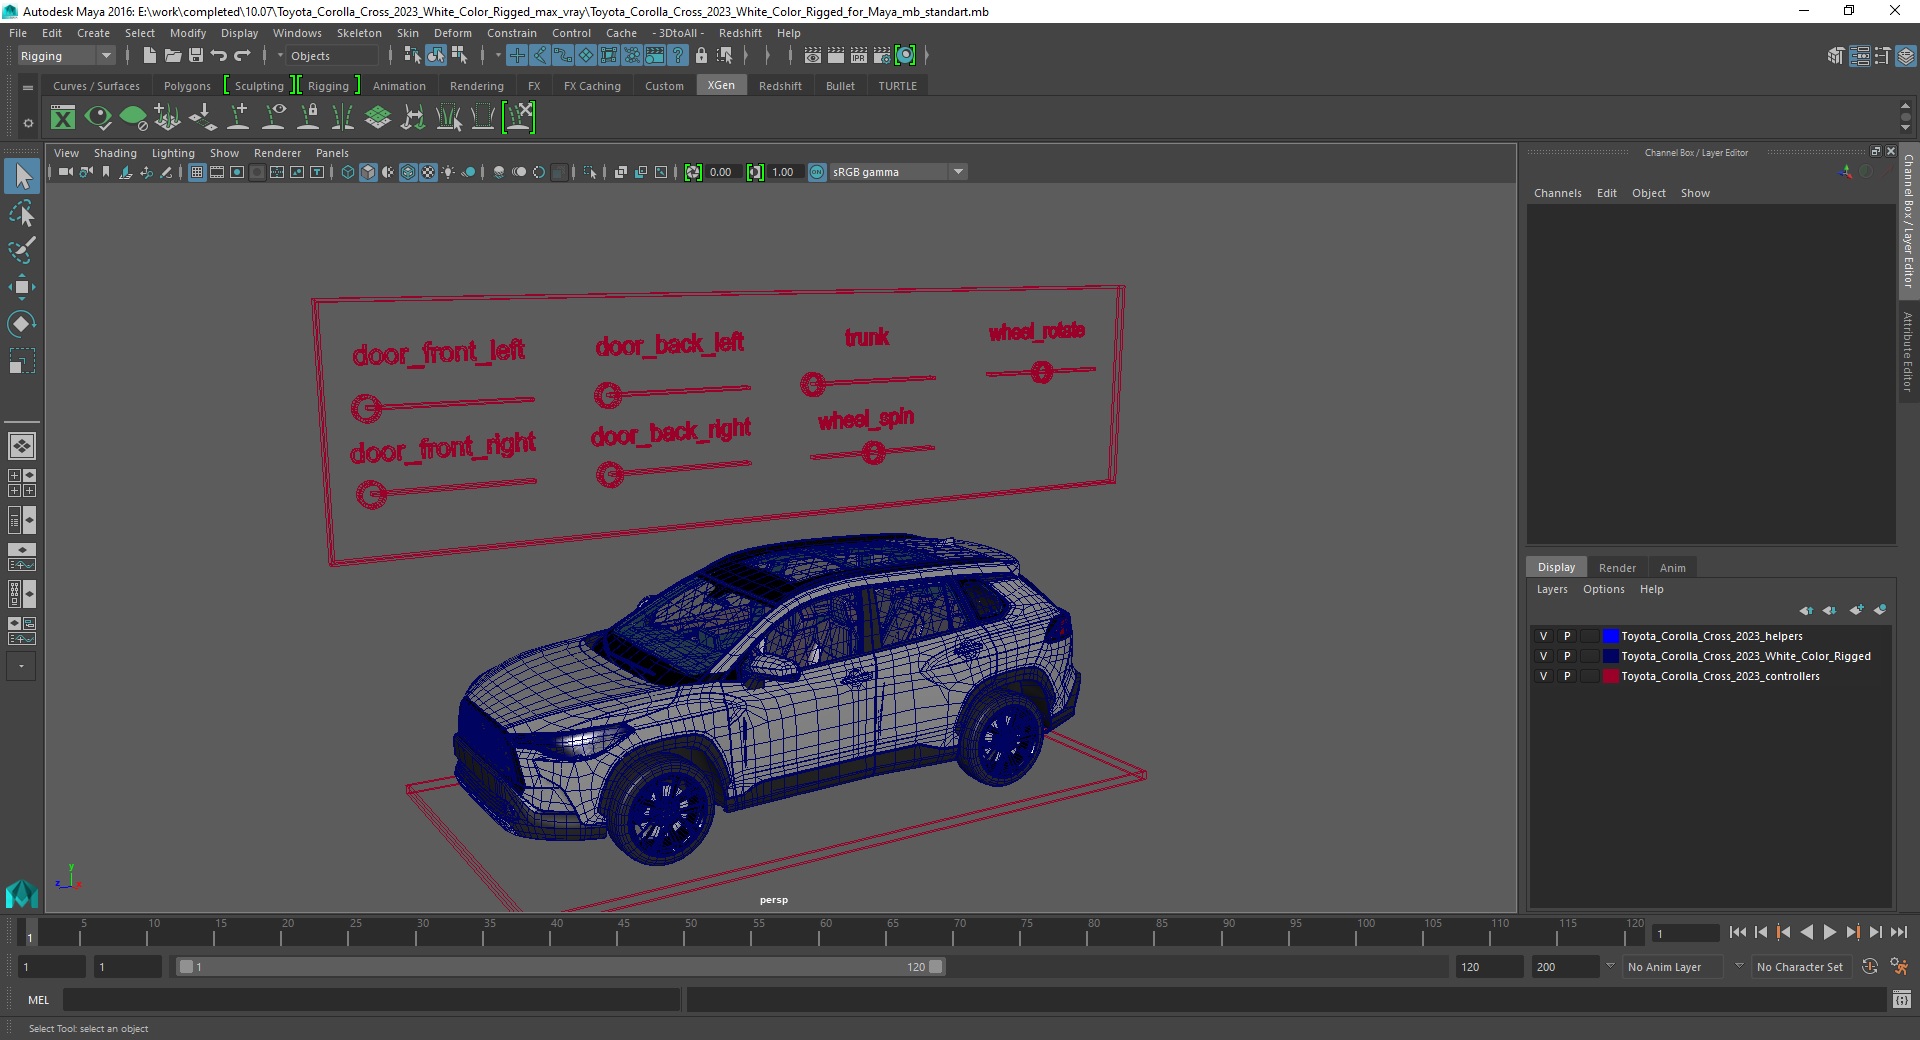The width and height of the screenshot is (1920, 1040).
Task: Choose the Rotate tool in toolbox
Action: (22, 323)
